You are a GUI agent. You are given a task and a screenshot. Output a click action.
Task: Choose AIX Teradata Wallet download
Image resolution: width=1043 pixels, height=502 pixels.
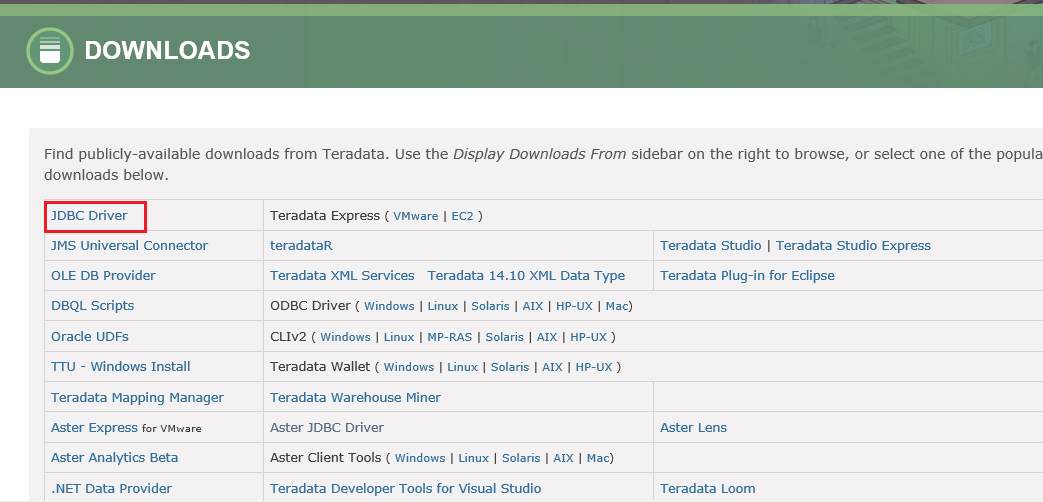tap(552, 367)
